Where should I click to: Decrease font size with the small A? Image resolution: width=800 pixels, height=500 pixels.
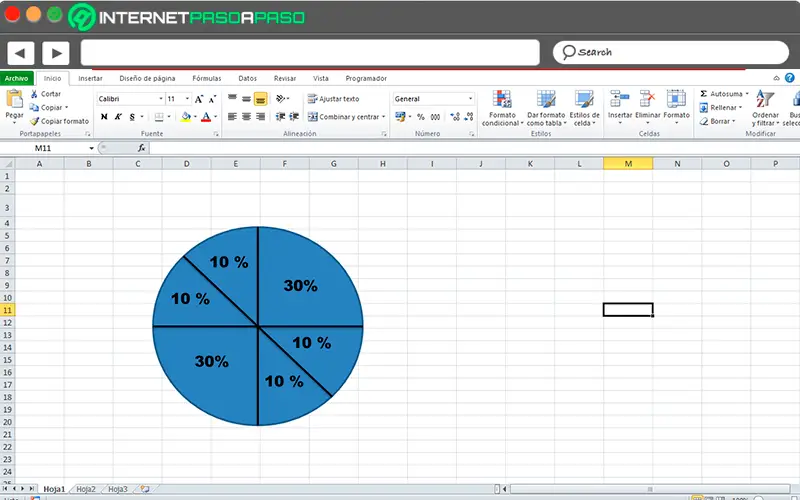212,99
